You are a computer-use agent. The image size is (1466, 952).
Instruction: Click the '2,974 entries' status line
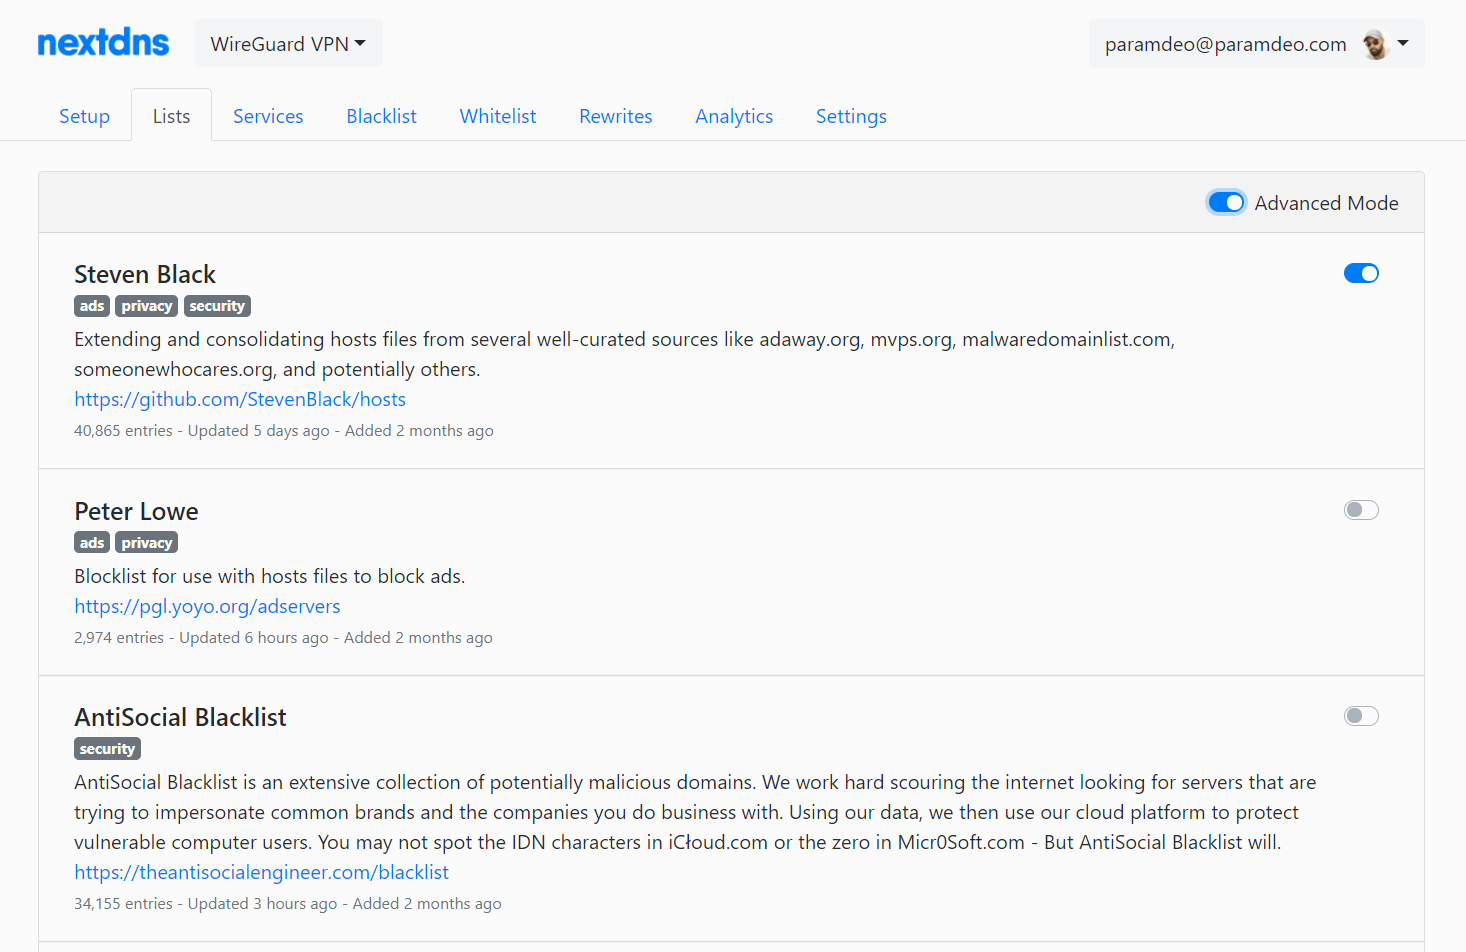[283, 638]
